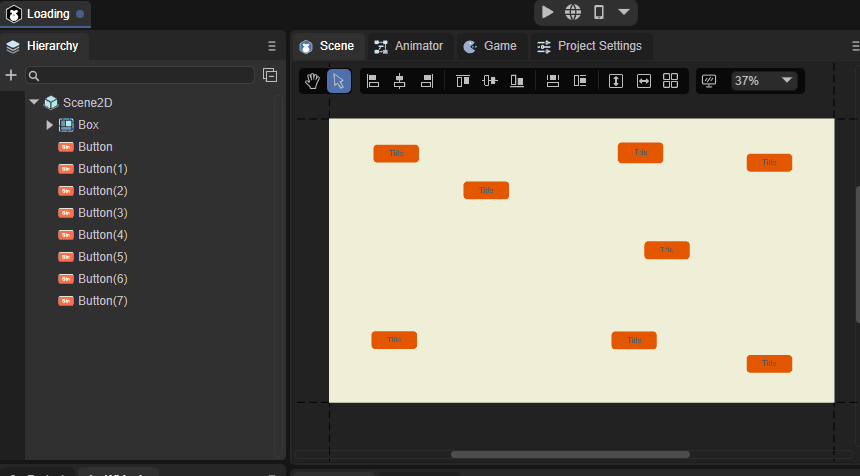Switch to the Animator tab
Screen dimensions: 860x476
[408, 46]
